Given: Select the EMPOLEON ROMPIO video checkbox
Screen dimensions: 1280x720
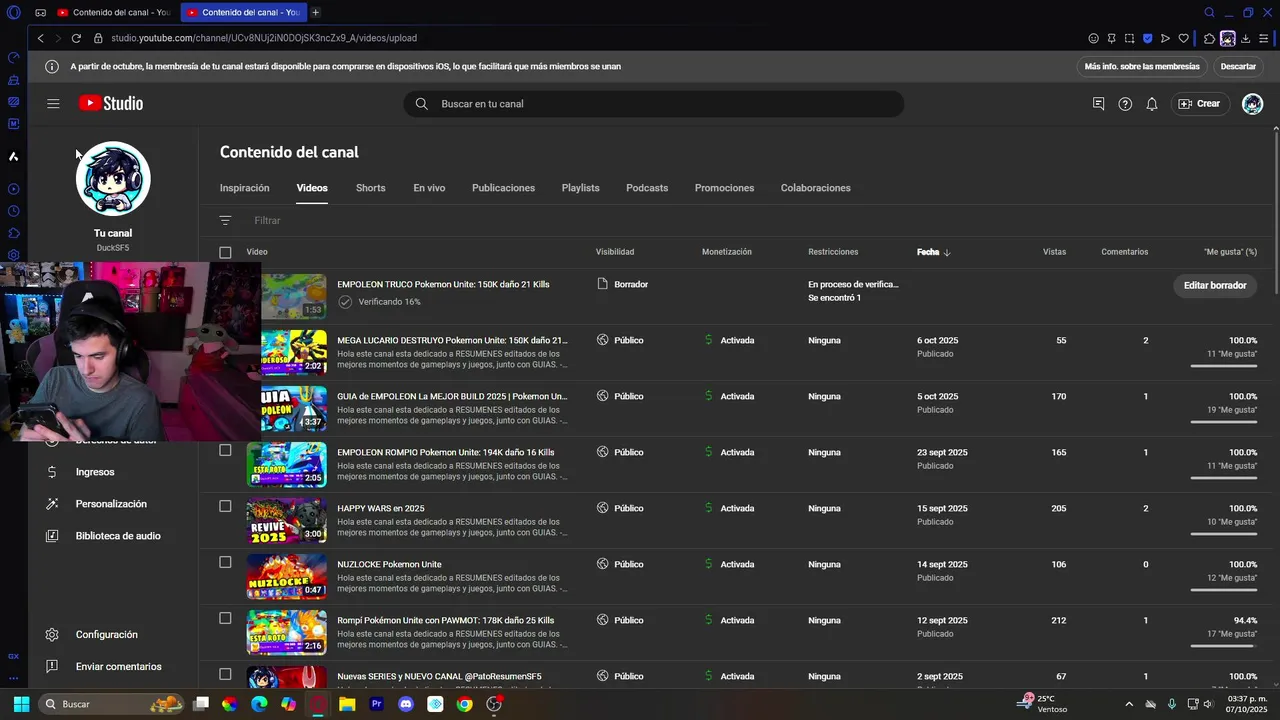Looking at the screenshot, I should 225,450.
